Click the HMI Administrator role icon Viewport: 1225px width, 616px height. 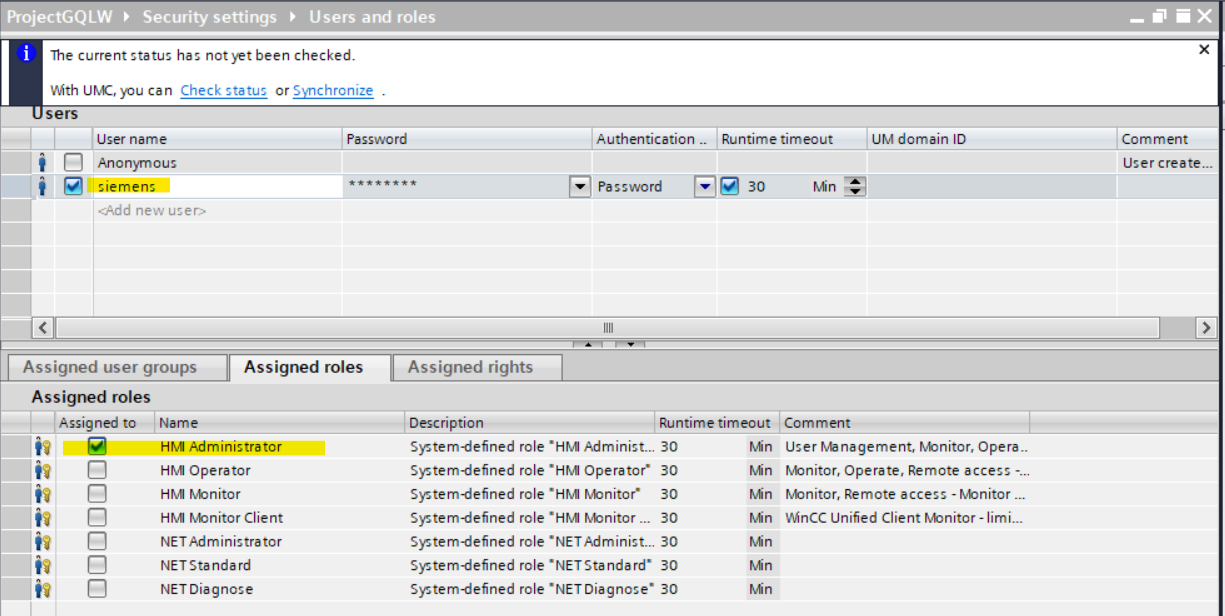42,447
